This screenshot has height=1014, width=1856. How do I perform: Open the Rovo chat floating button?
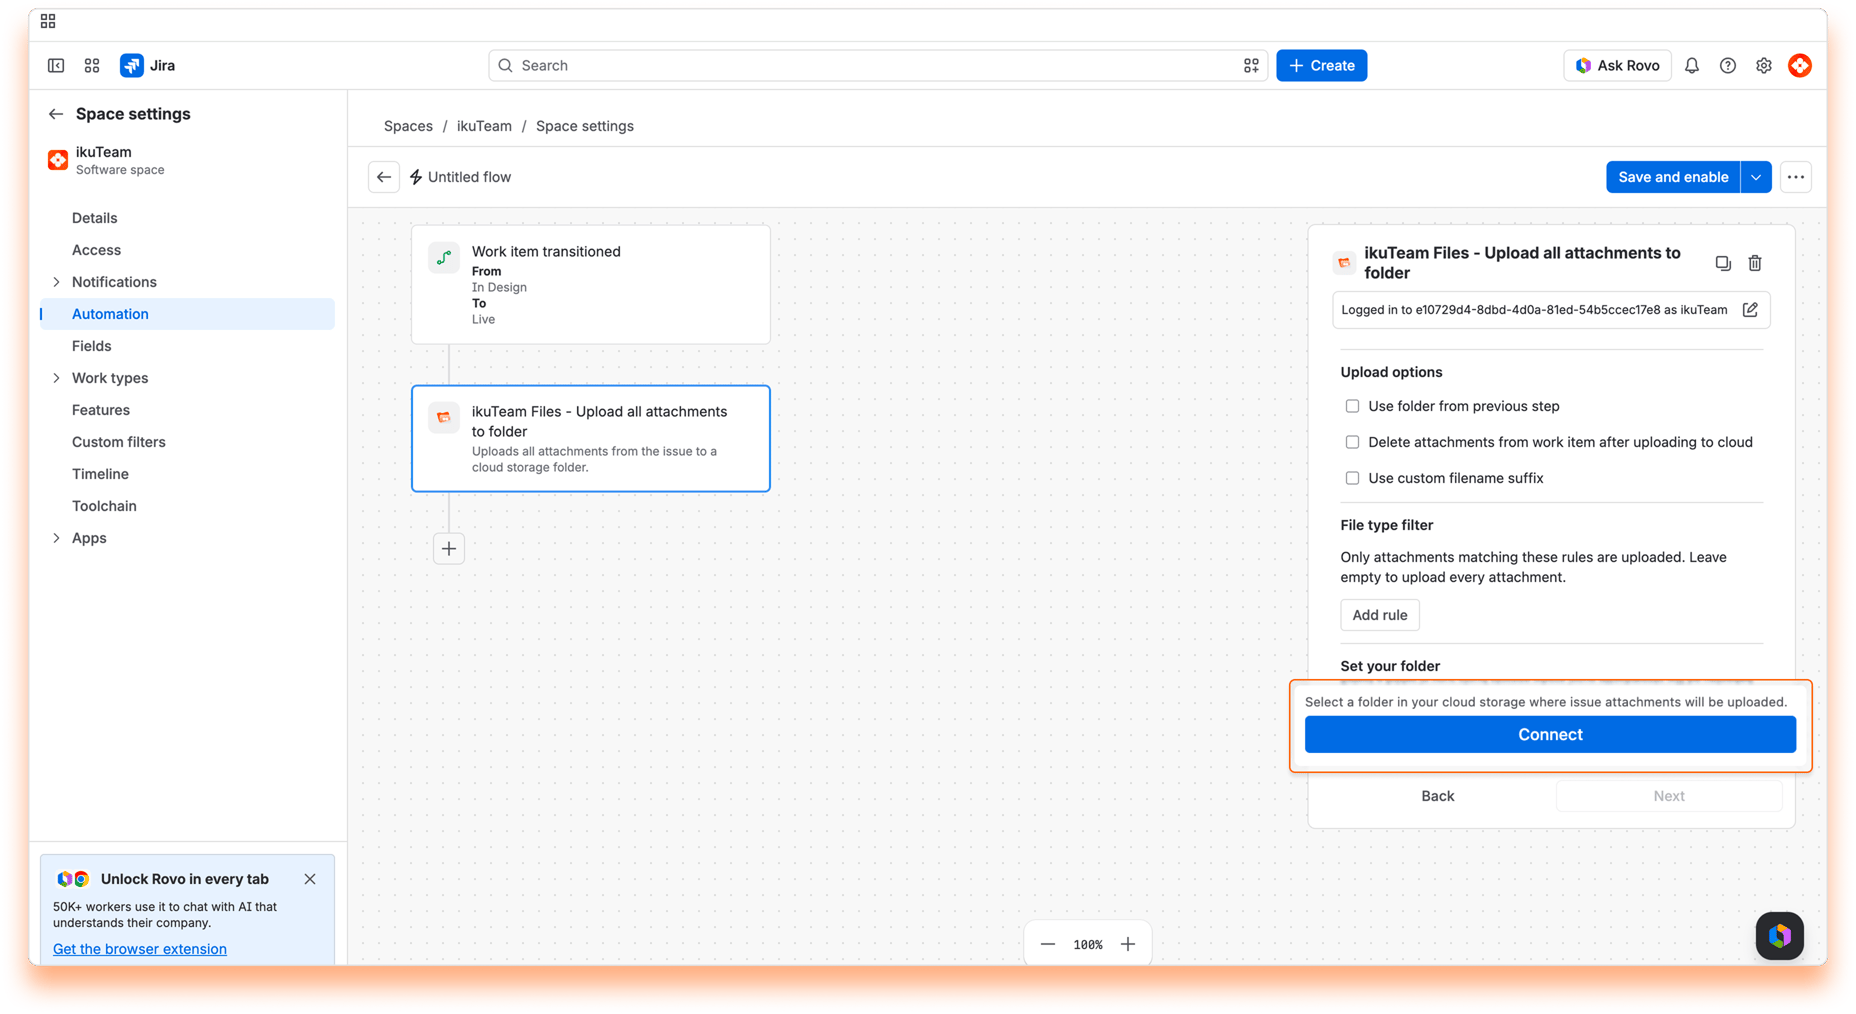[x=1780, y=936]
